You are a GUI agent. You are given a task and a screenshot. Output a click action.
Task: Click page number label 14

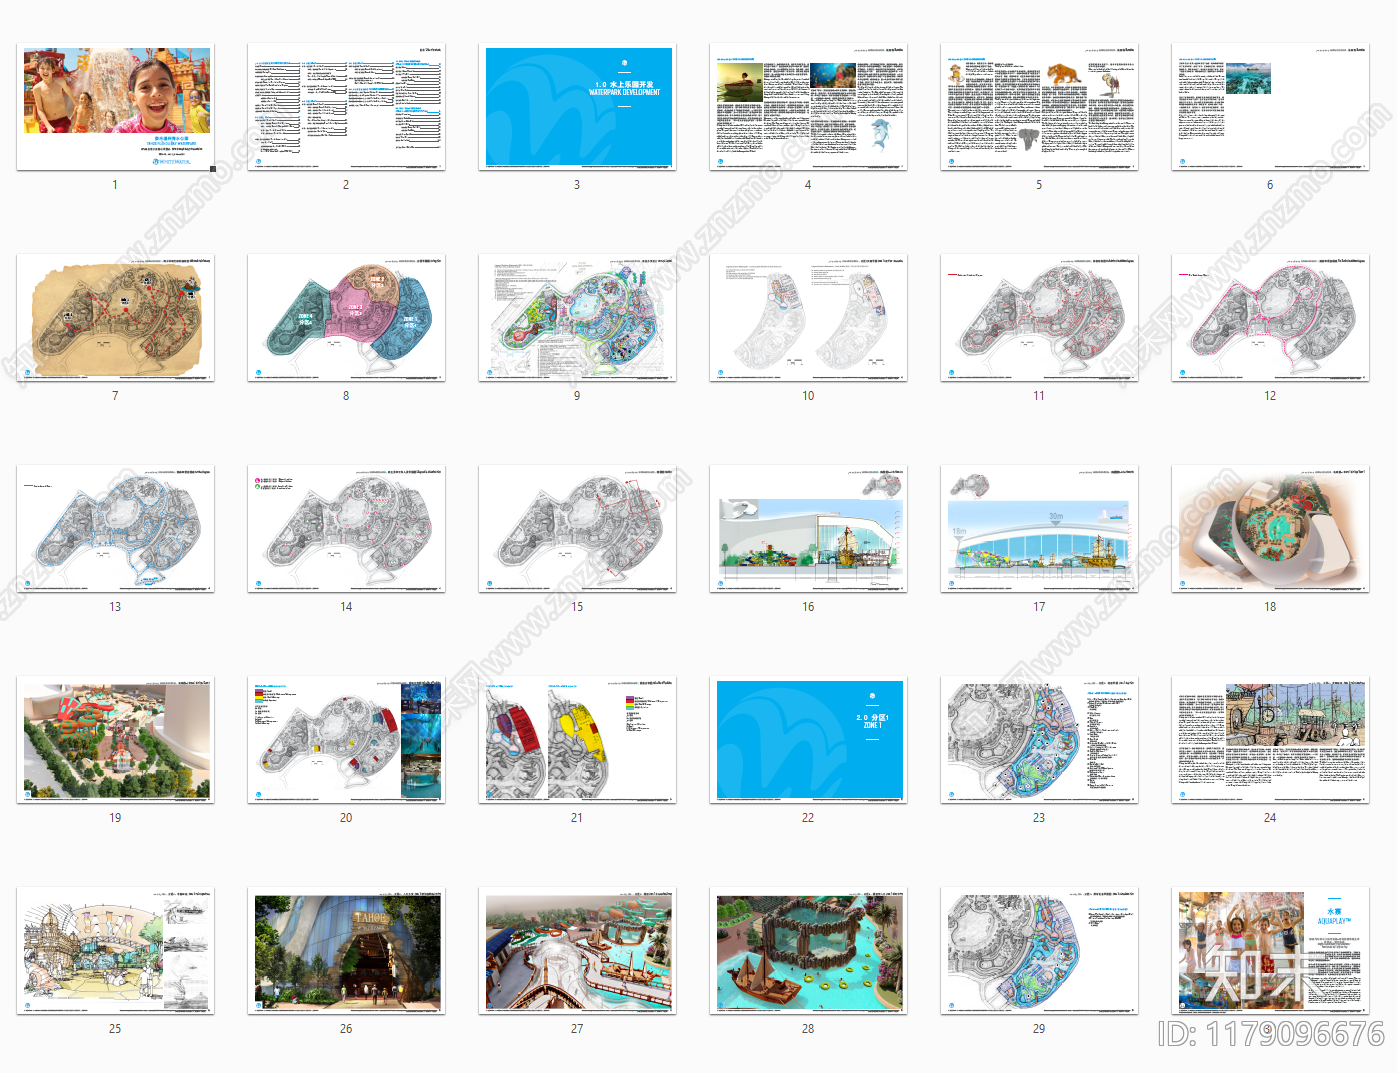(x=346, y=607)
